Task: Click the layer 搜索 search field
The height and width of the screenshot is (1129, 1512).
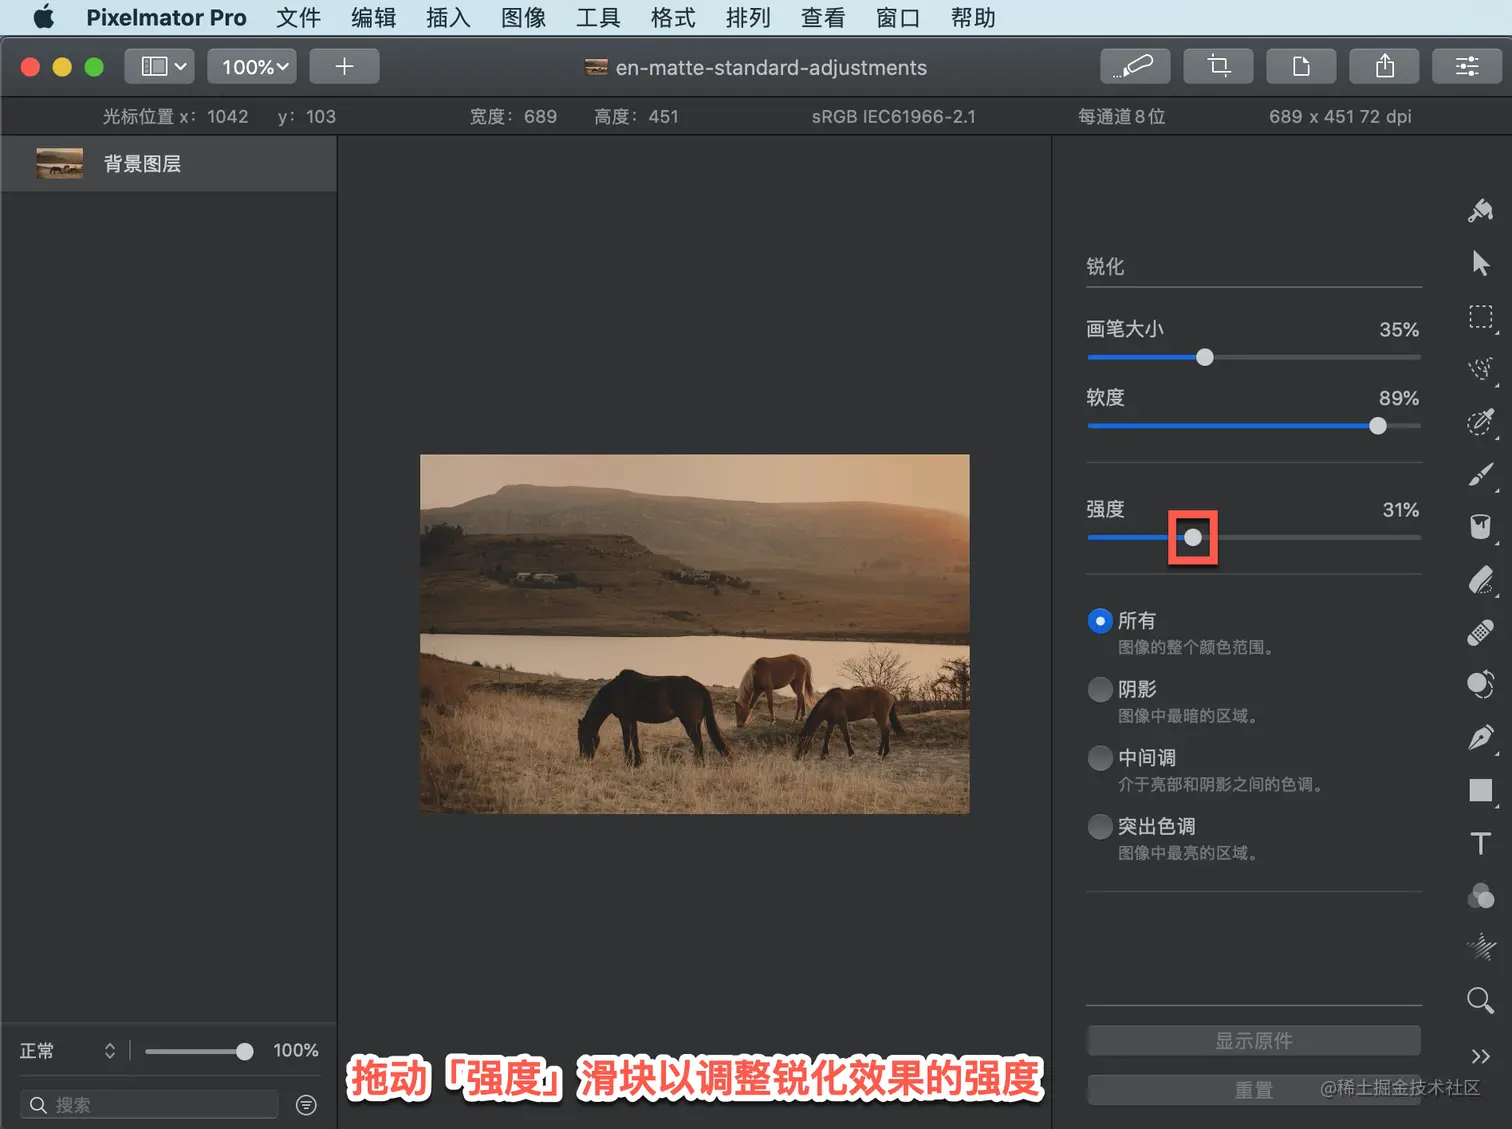Action: (x=149, y=1105)
